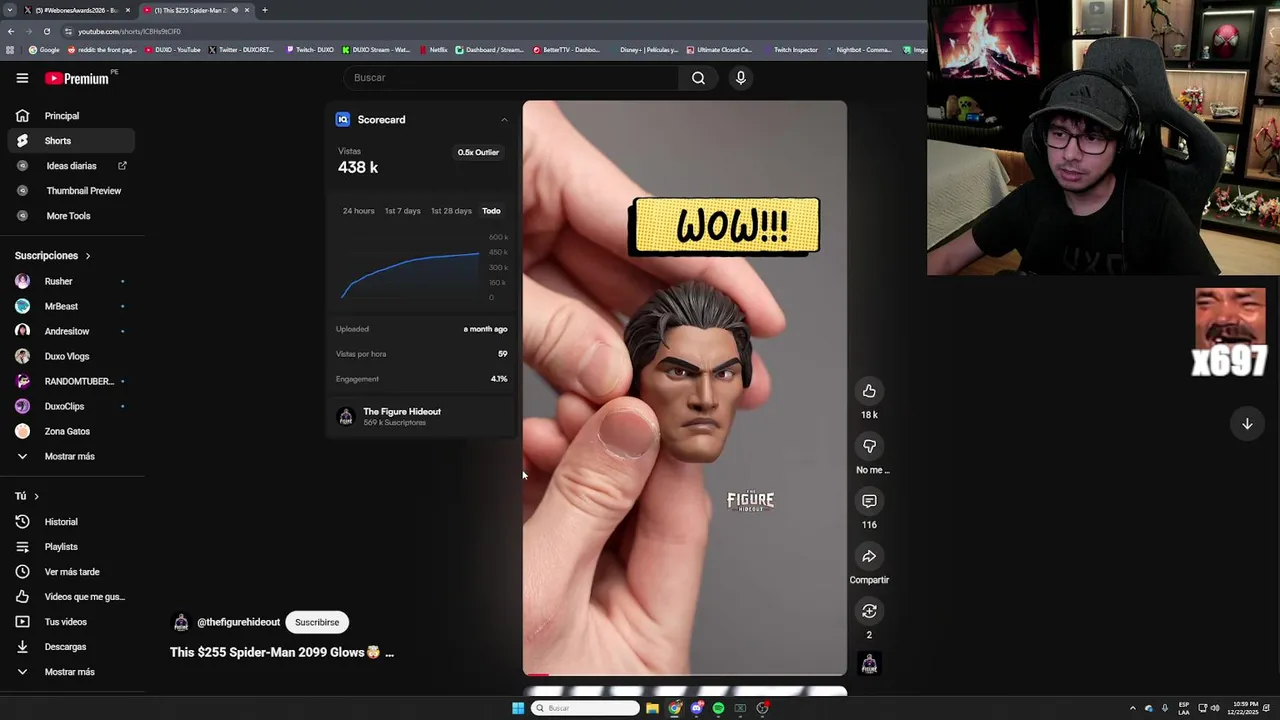Like the Short with thumbs up
The image size is (1280, 720).
[x=869, y=391]
